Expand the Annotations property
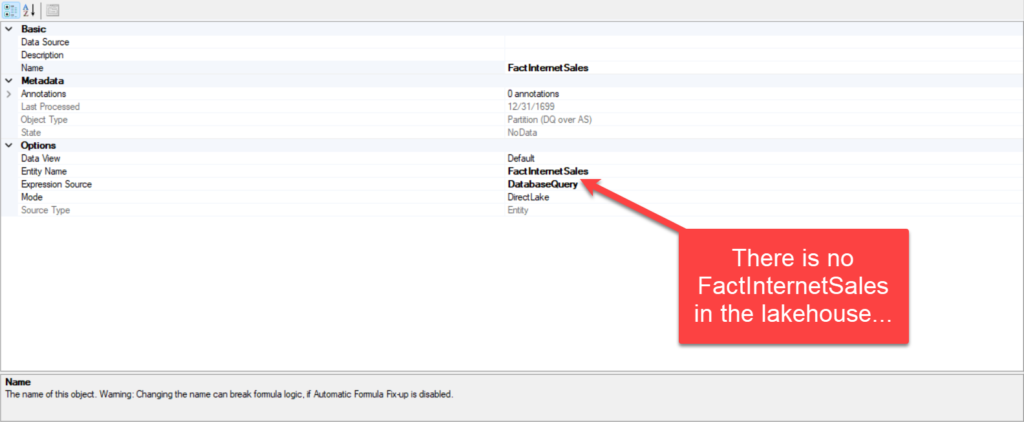 (x=8, y=94)
